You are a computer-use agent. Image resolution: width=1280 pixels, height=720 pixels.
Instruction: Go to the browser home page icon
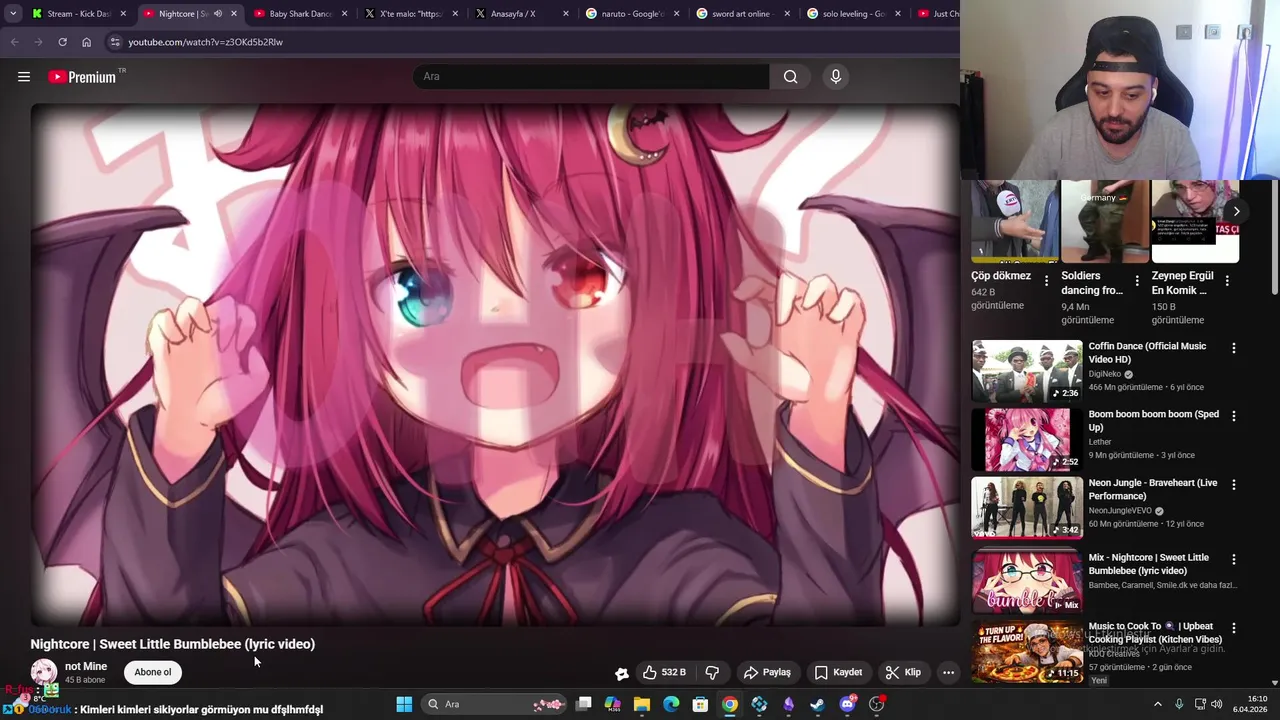[x=86, y=42]
